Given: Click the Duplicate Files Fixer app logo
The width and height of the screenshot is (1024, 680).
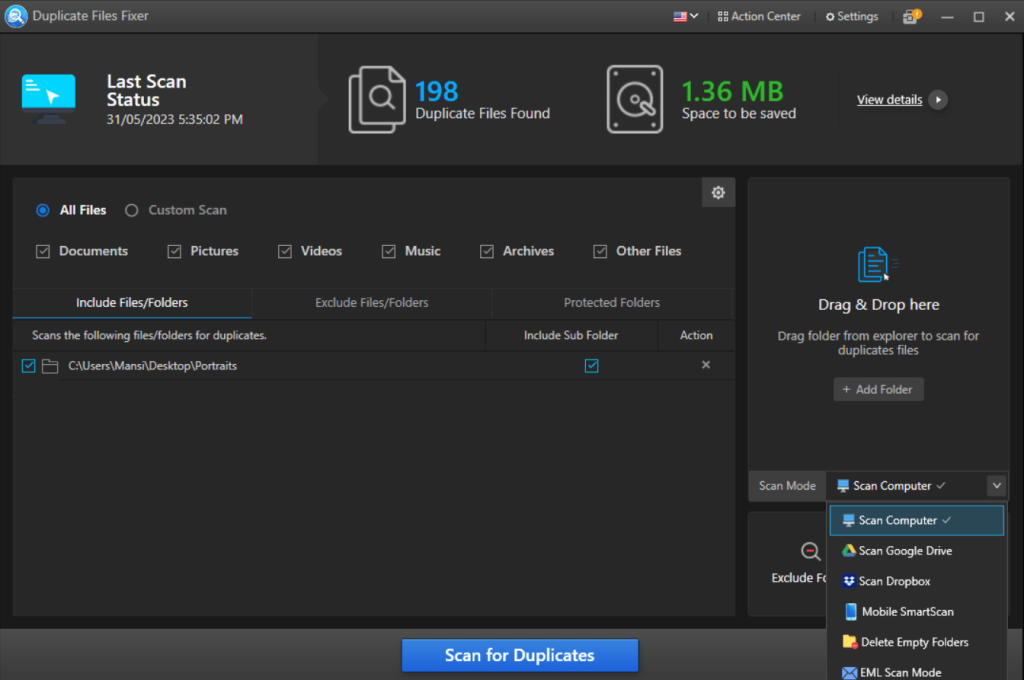Looking at the screenshot, I should click(x=16, y=16).
